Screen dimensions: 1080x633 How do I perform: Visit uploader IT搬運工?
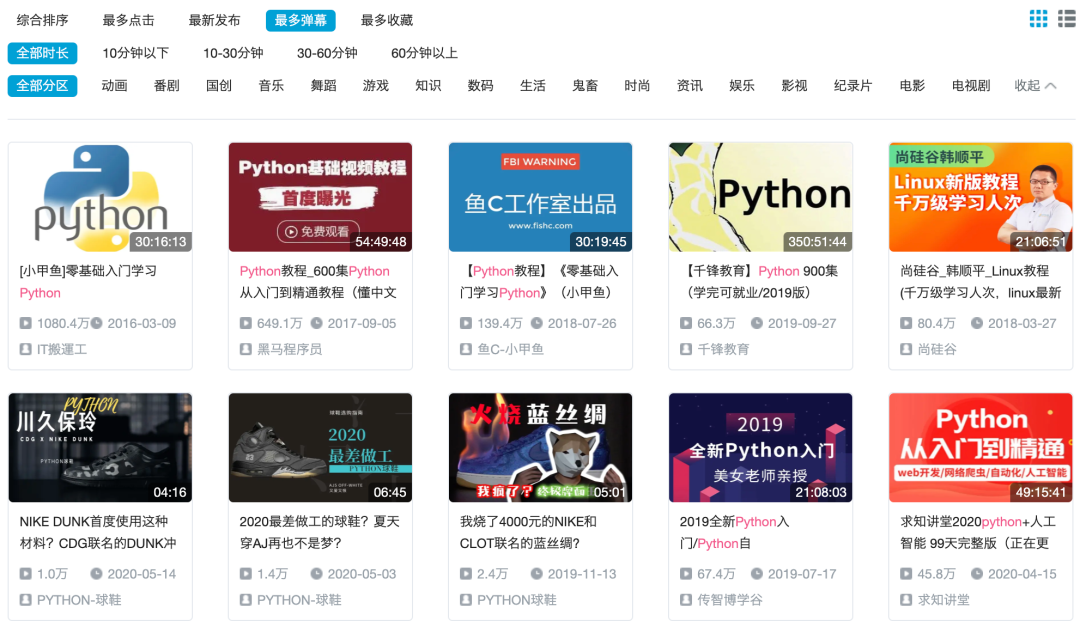point(62,349)
